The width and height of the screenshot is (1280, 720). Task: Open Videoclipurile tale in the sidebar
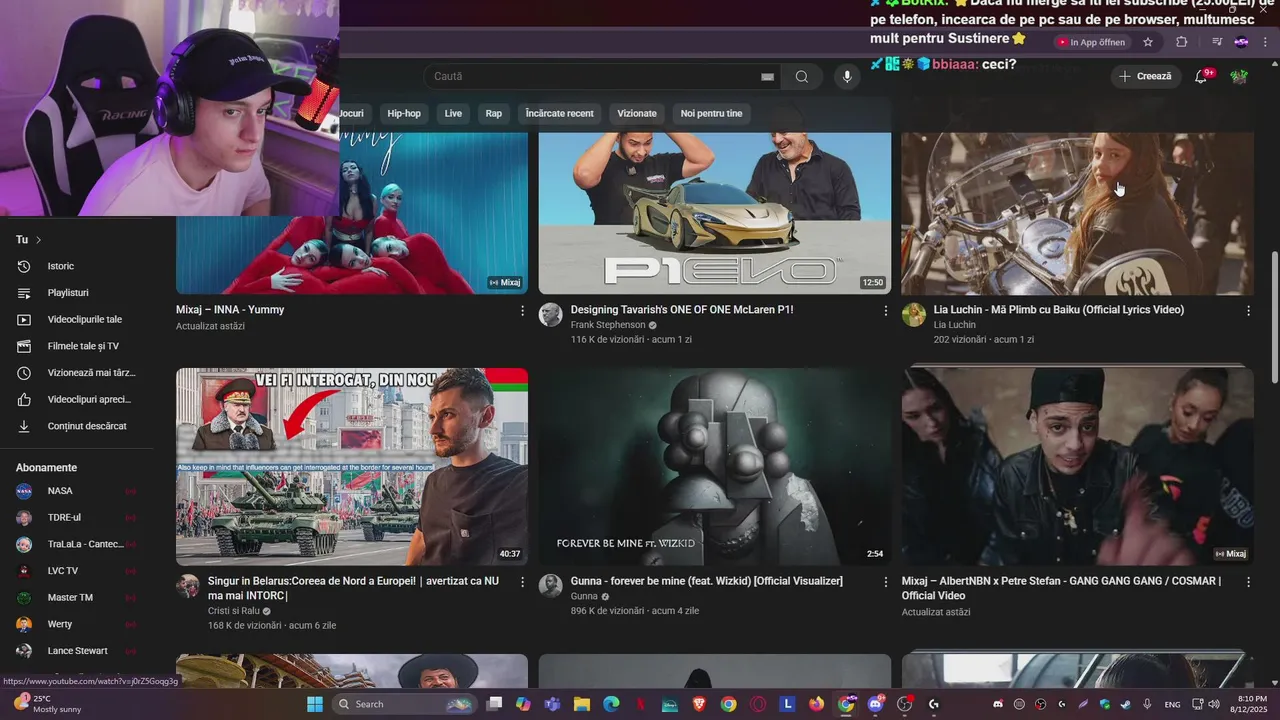pyautogui.click(x=78, y=320)
